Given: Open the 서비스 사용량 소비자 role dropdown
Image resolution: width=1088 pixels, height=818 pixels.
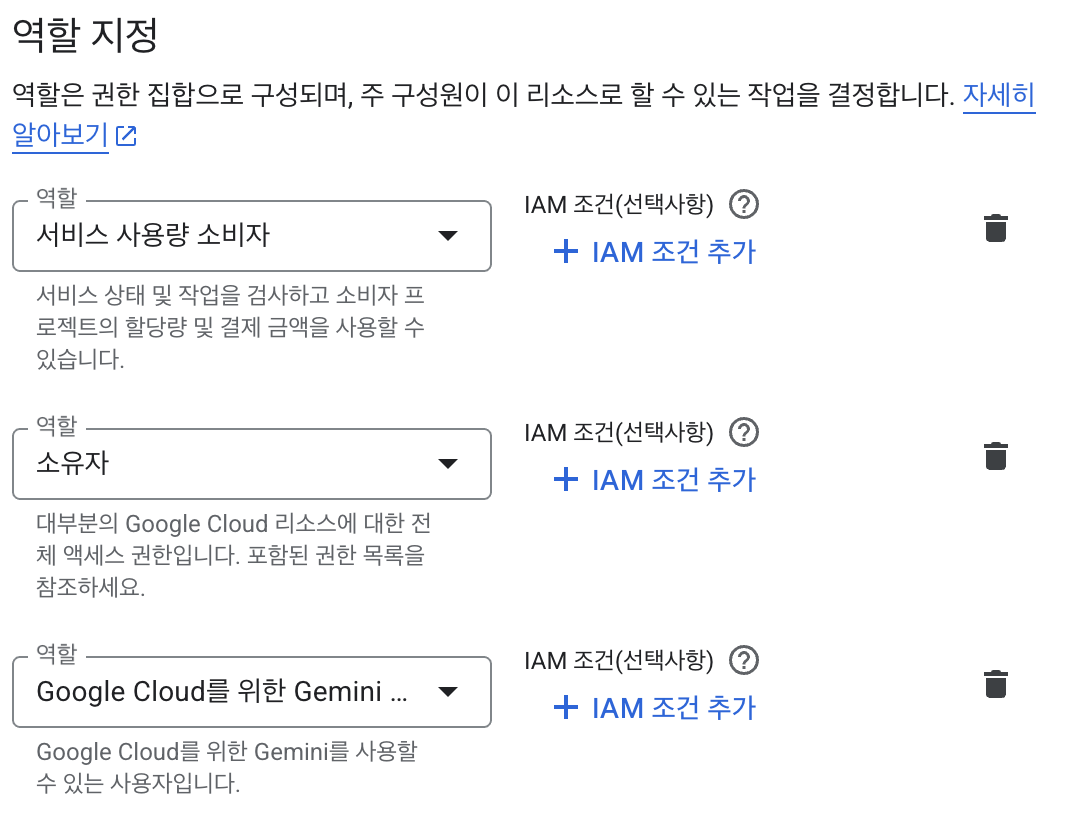Looking at the screenshot, I should [x=449, y=235].
